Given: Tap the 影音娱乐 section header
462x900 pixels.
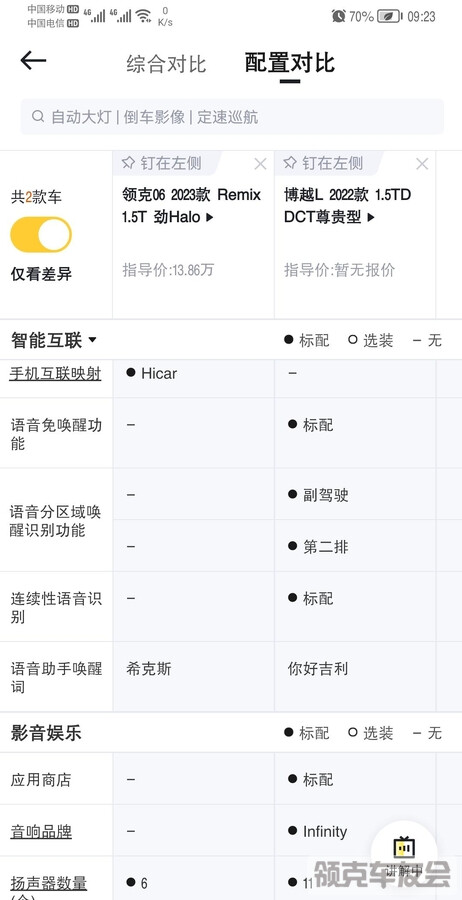Looking at the screenshot, I should pos(46,733).
